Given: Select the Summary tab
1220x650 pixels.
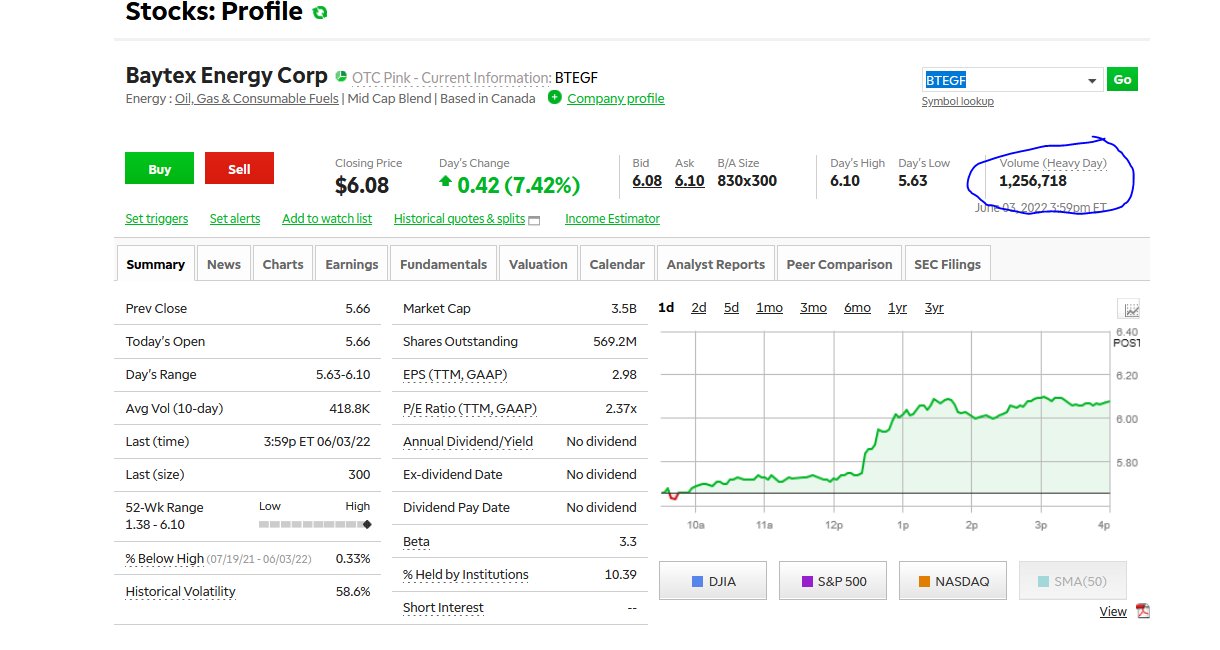Looking at the screenshot, I should click(x=155, y=264).
